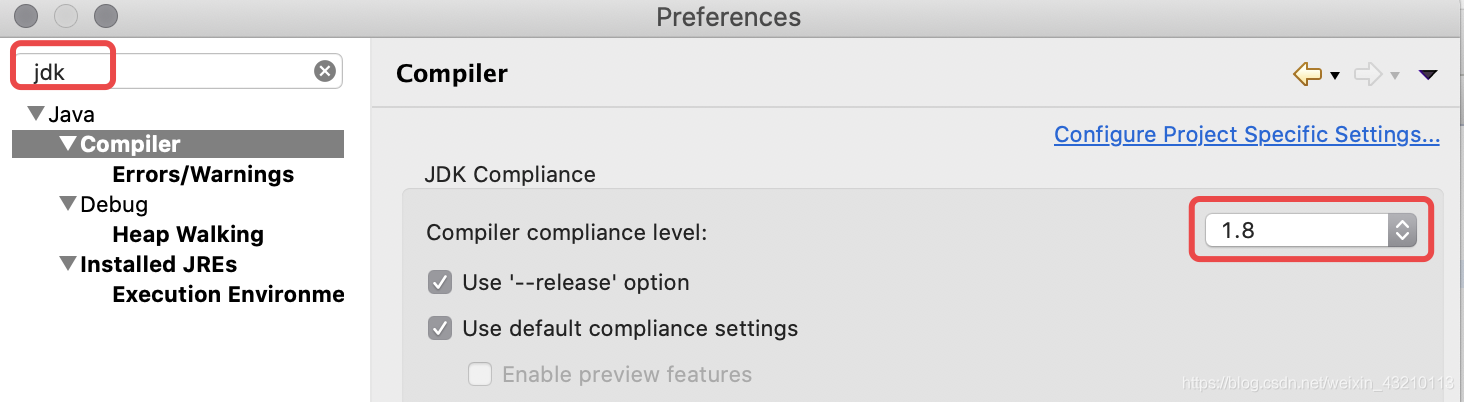
Task: Open Configure Project Specific Settings link
Action: click(1246, 135)
